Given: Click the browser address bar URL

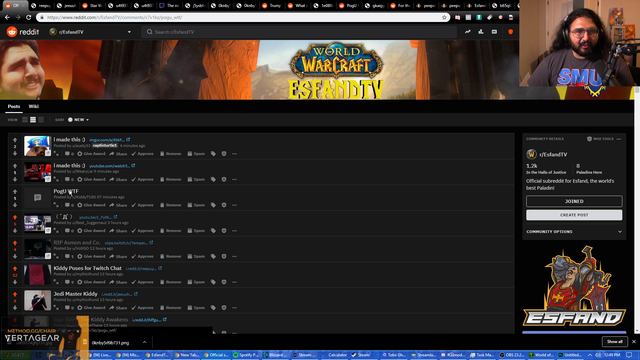Looking at the screenshot, I should pos(243,18).
